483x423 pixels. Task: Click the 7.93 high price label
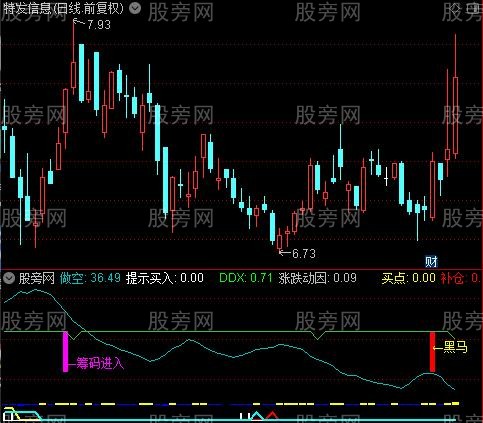click(x=99, y=25)
